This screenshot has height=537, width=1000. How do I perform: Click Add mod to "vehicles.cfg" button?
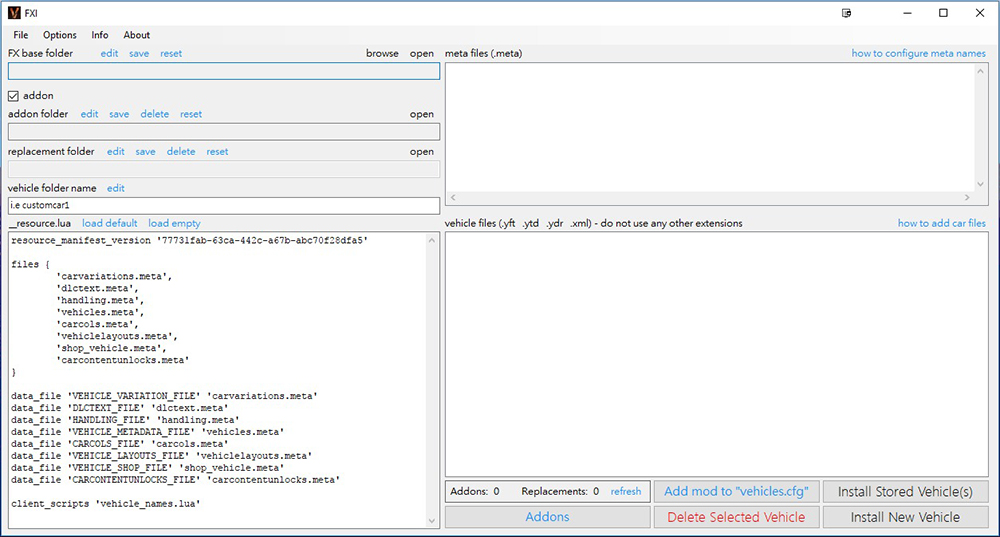[x=736, y=491]
